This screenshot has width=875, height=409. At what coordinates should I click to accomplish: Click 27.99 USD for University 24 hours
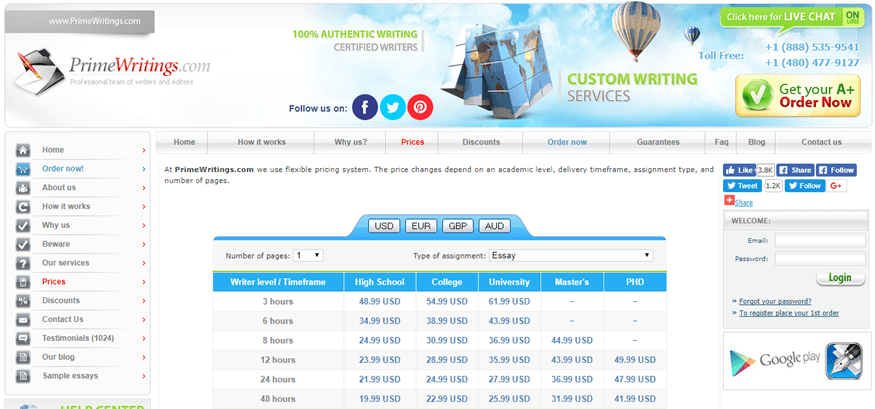pos(509,379)
